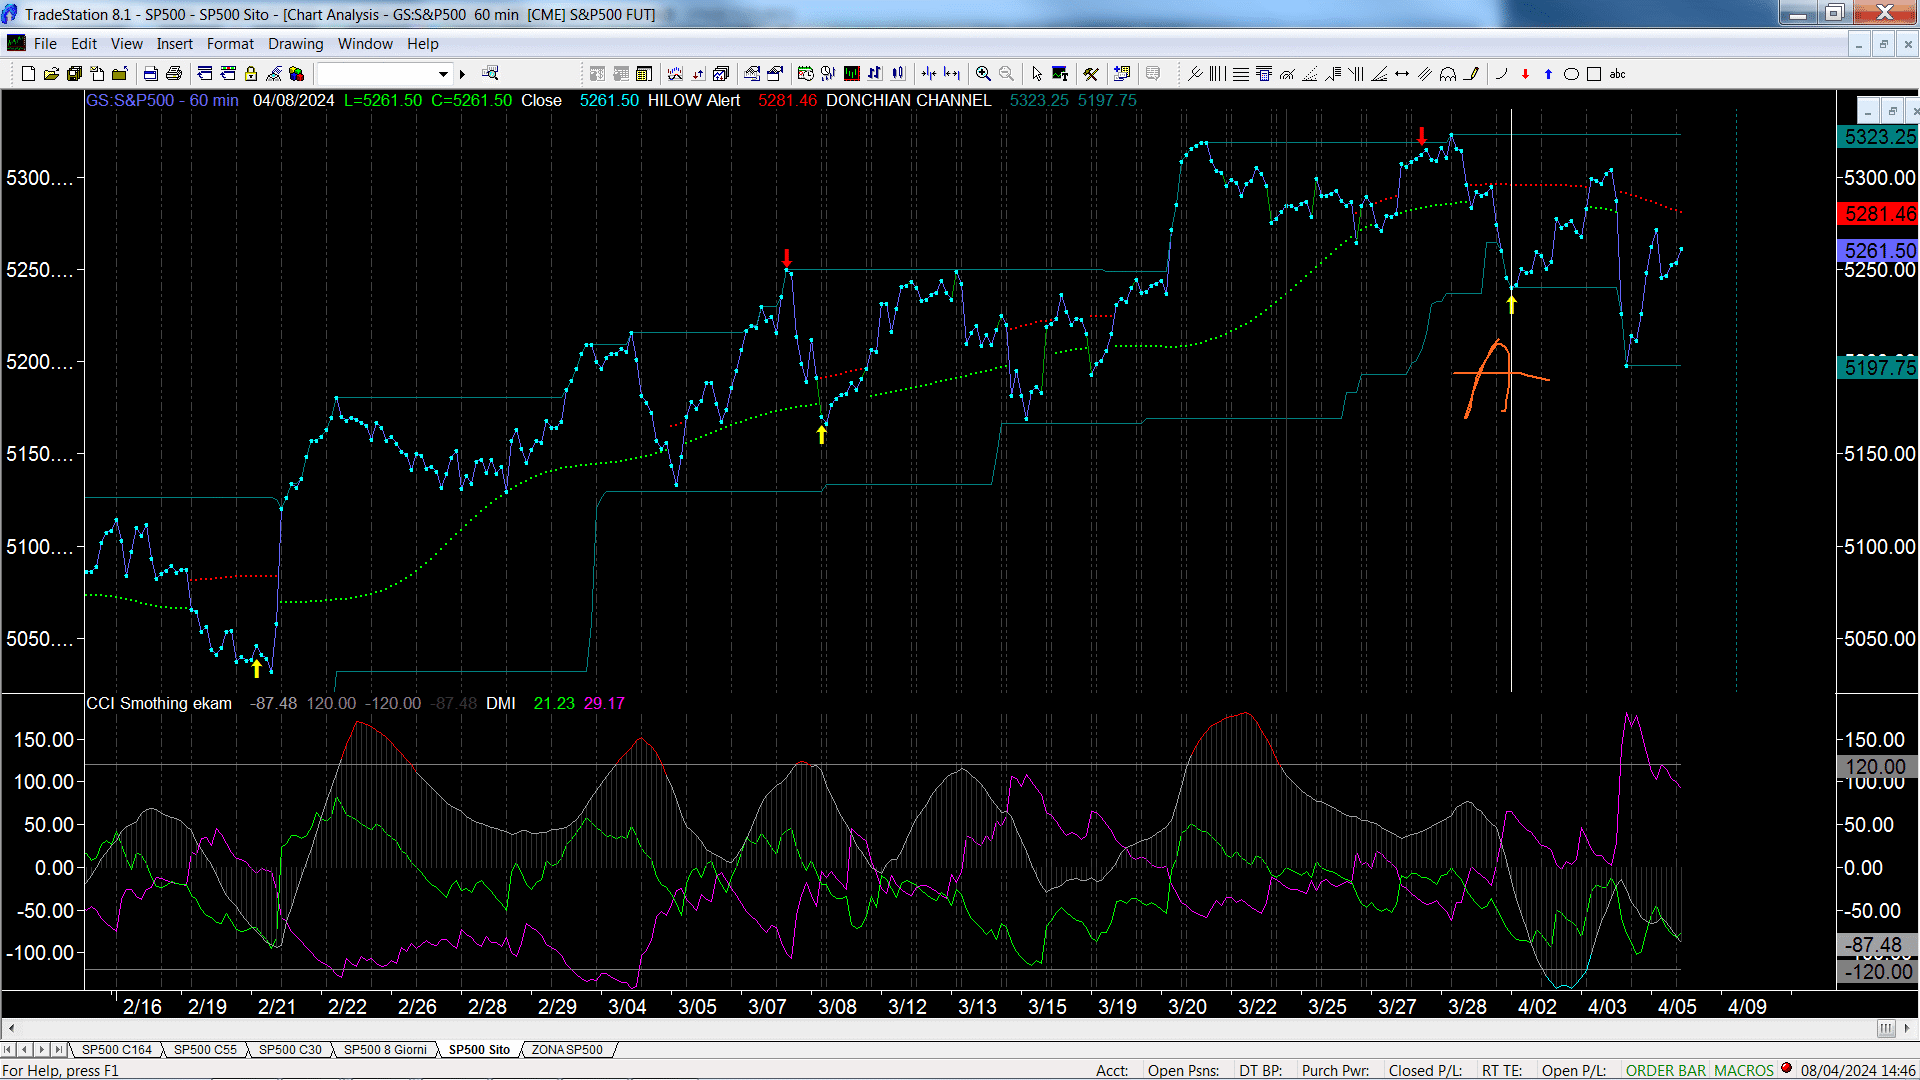The height and width of the screenshot is (1080, 1920).
Task: Click the CCI Smothing ekam indicator label
Action: pos(159,704)
